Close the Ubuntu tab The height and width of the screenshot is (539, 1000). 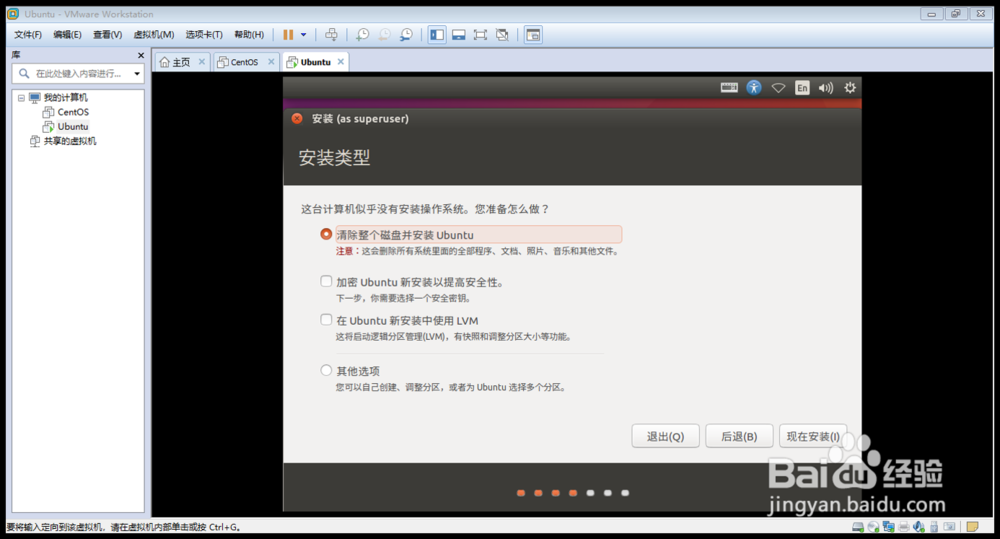pyautogui.click(x=341, y=62)
